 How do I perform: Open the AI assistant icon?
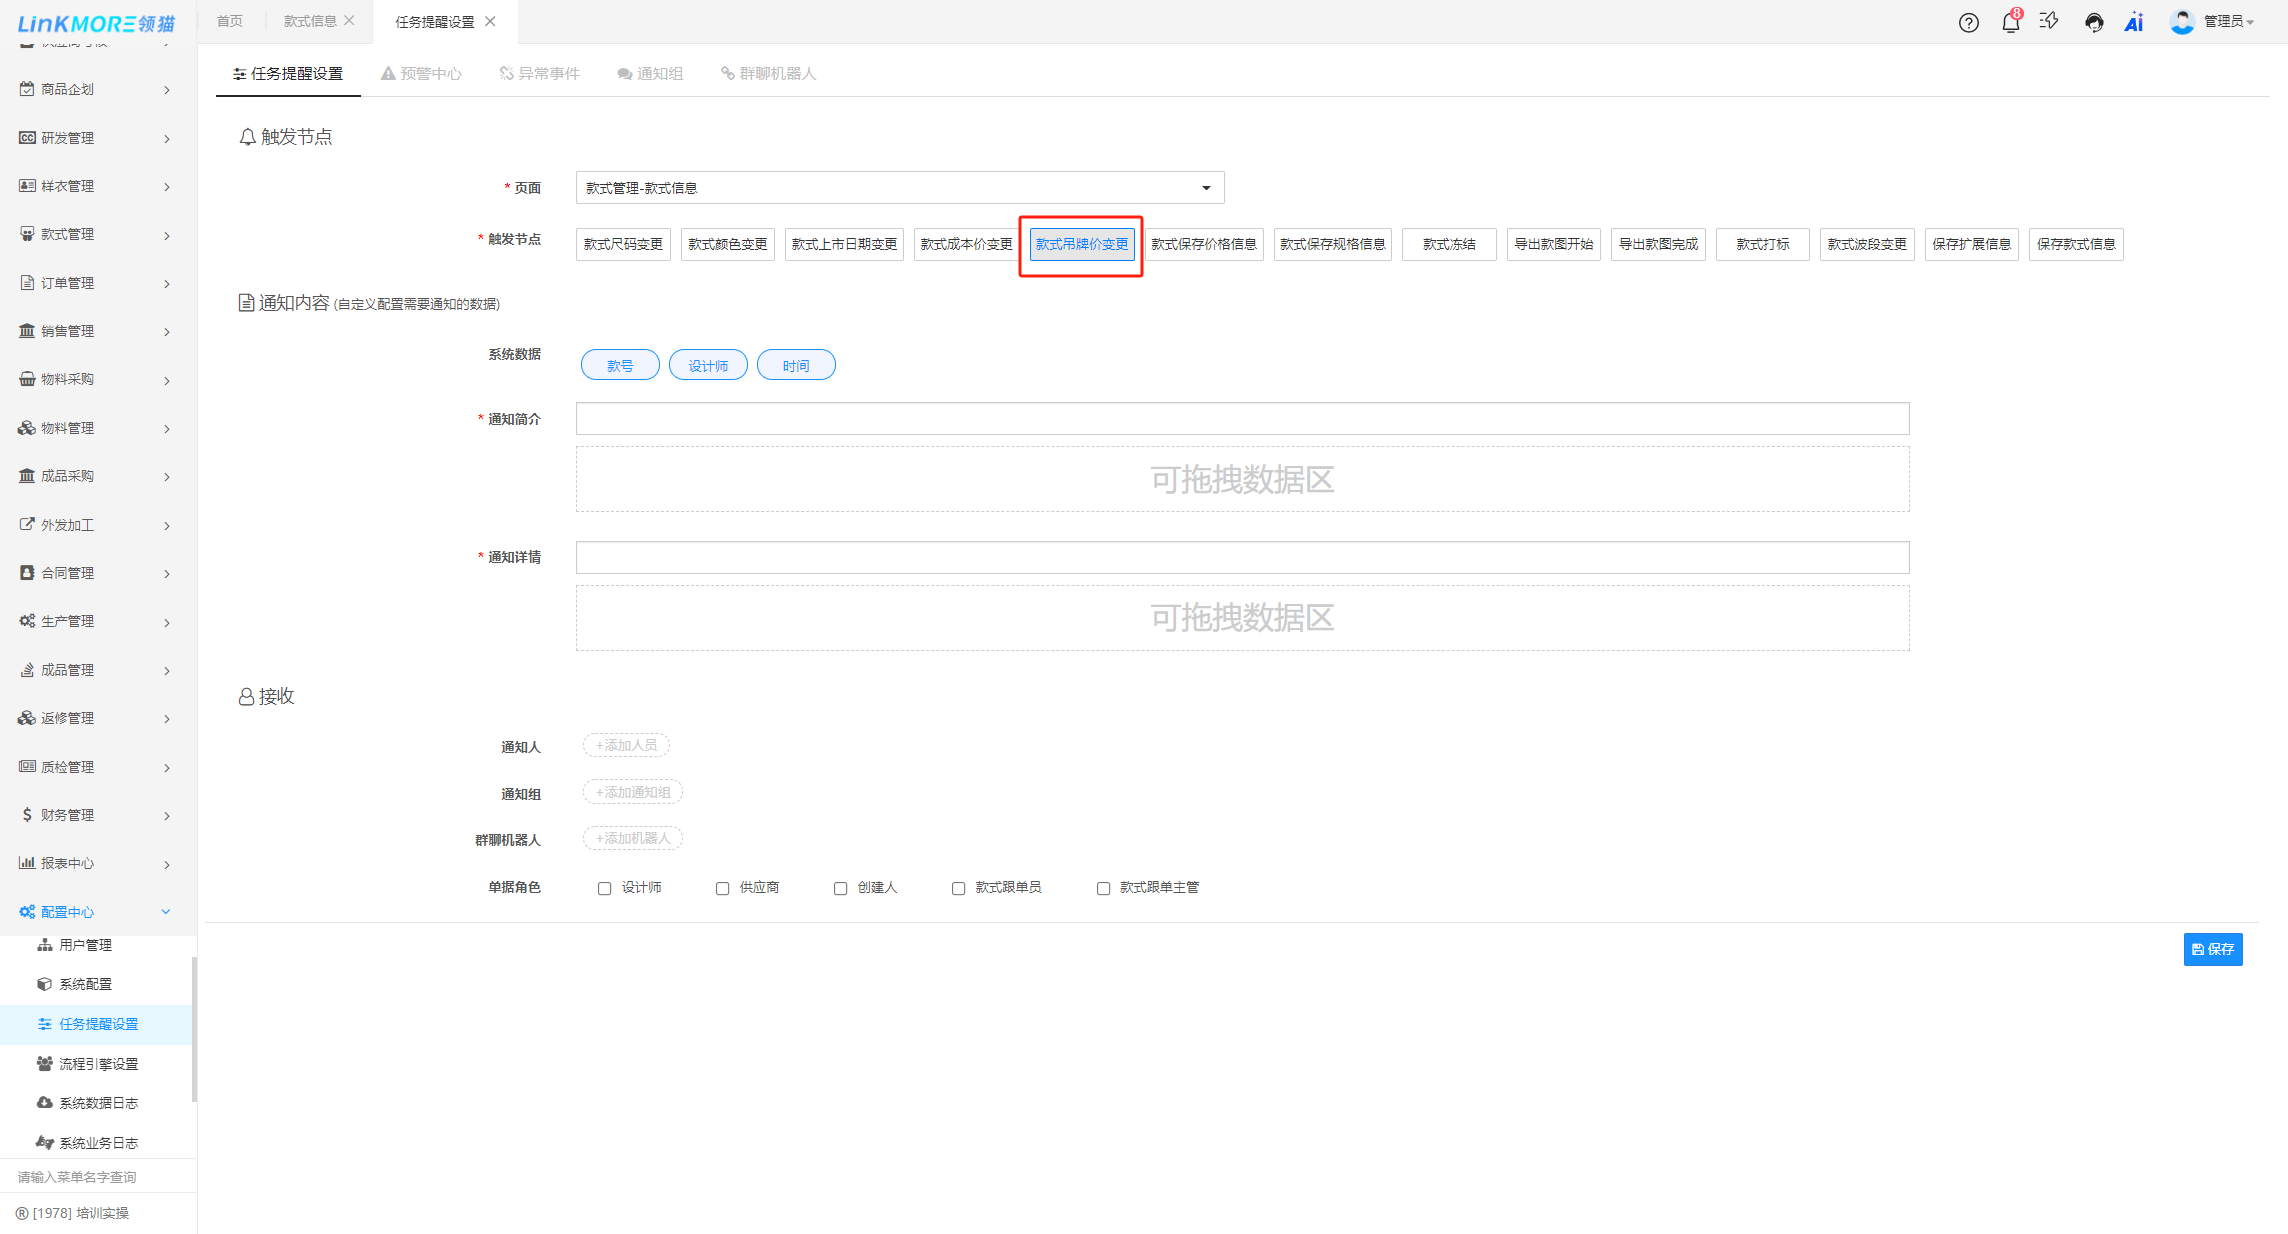tap(2134, 22)
